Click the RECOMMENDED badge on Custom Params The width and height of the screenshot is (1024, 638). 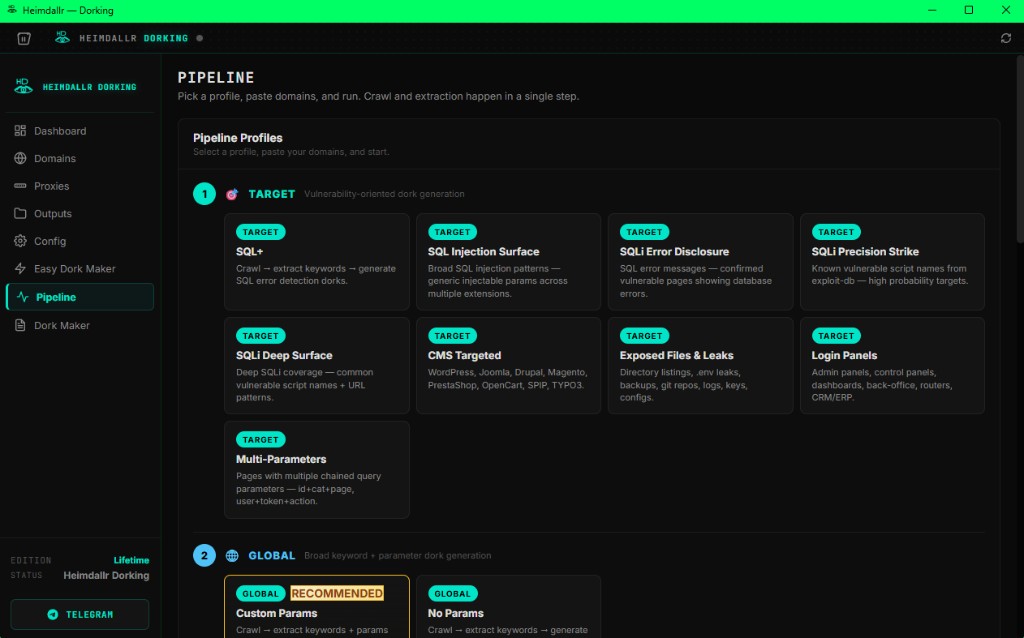[337, 593]
